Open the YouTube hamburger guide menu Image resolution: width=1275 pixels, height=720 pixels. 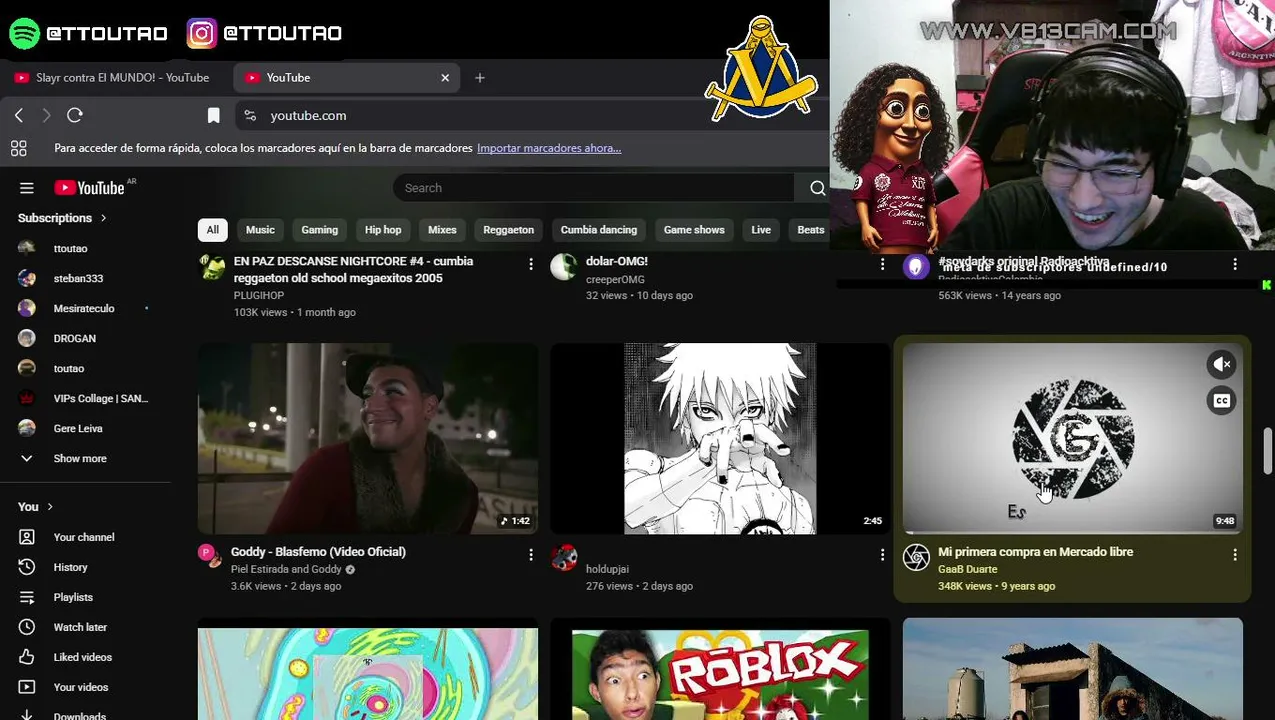27,188
